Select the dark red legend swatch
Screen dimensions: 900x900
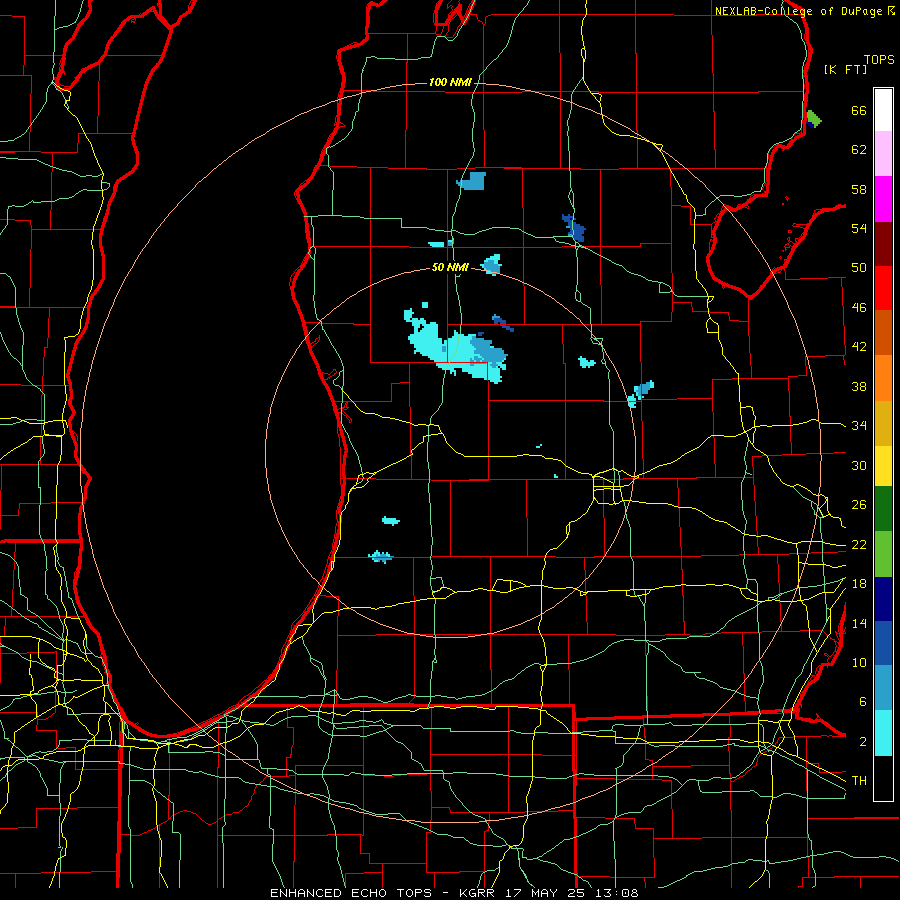click(x=883, y=244)
